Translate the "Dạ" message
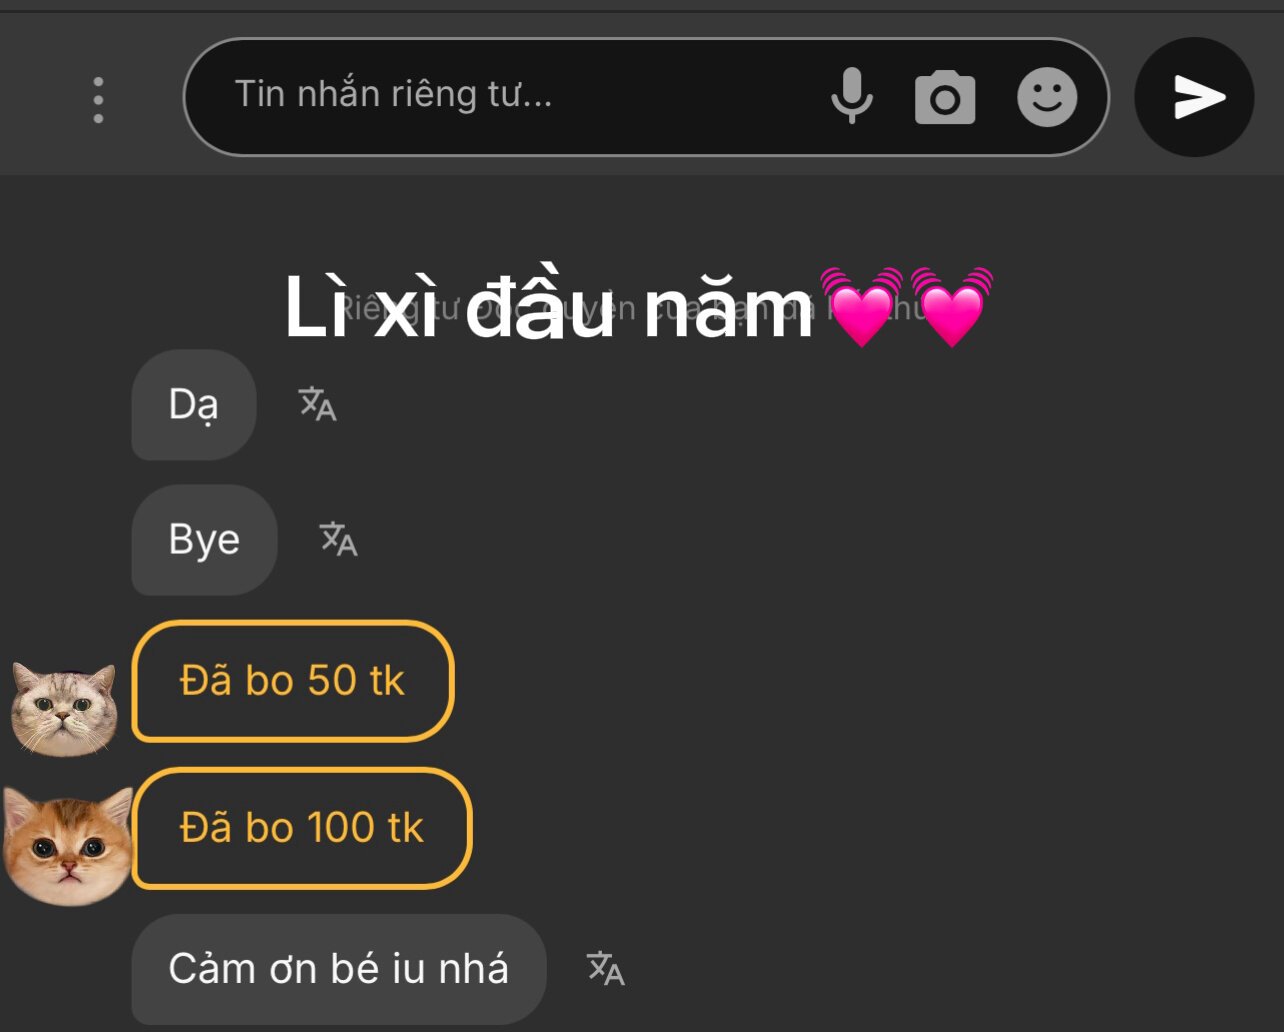The height and width of the screenshot is (1032, 1284). [x=317, y=404]
